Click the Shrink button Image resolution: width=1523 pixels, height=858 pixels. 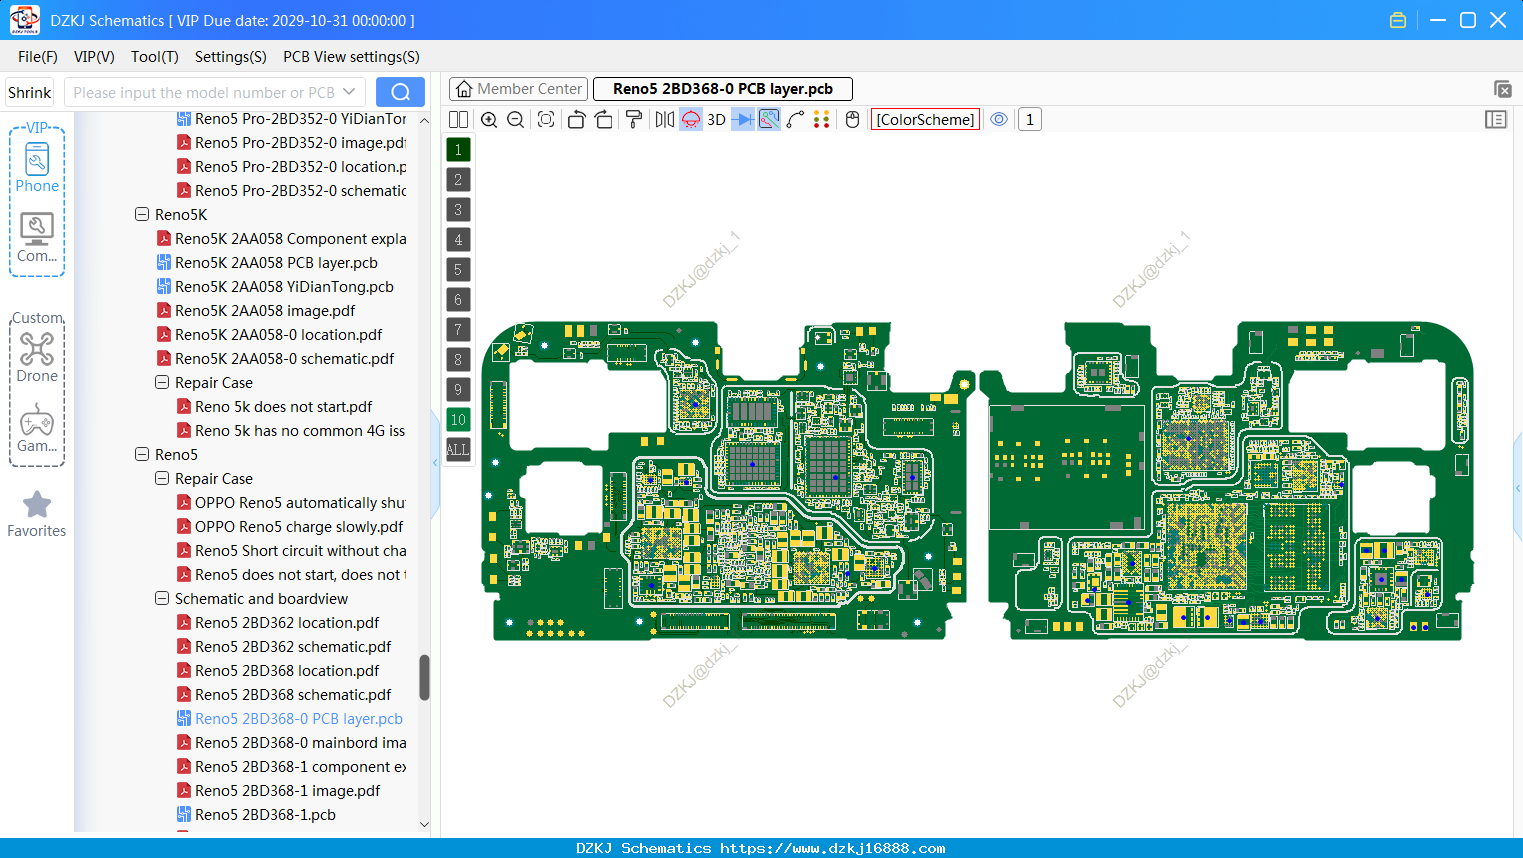pyautogui.click(x=30, y=92)
